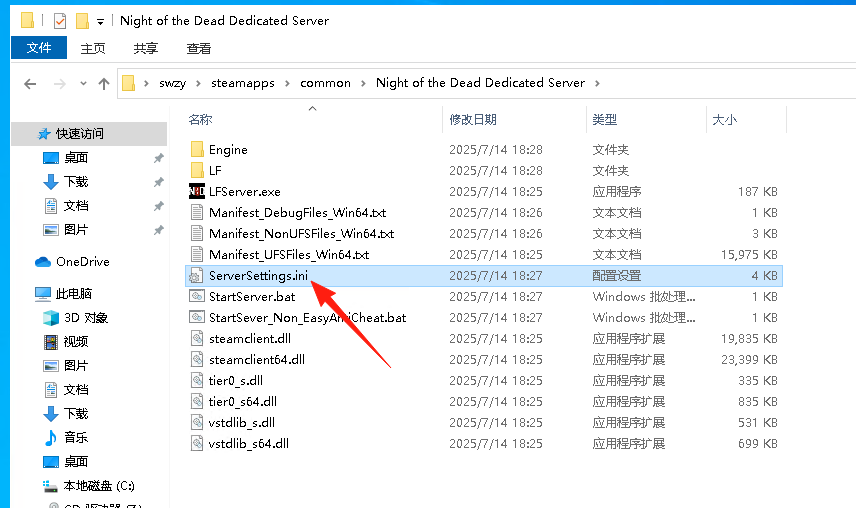Click steamapps in the address path

243,83
